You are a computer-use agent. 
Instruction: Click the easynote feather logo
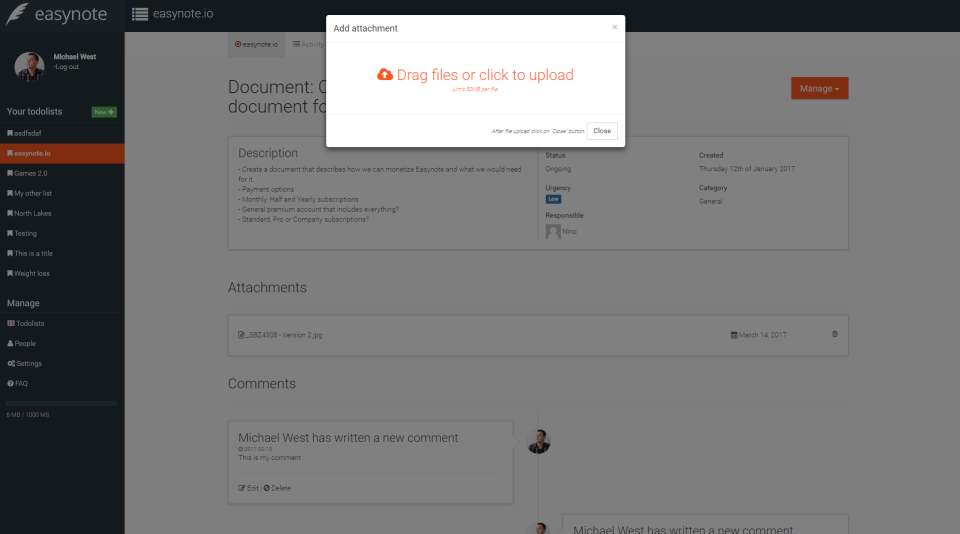(17, 13)
